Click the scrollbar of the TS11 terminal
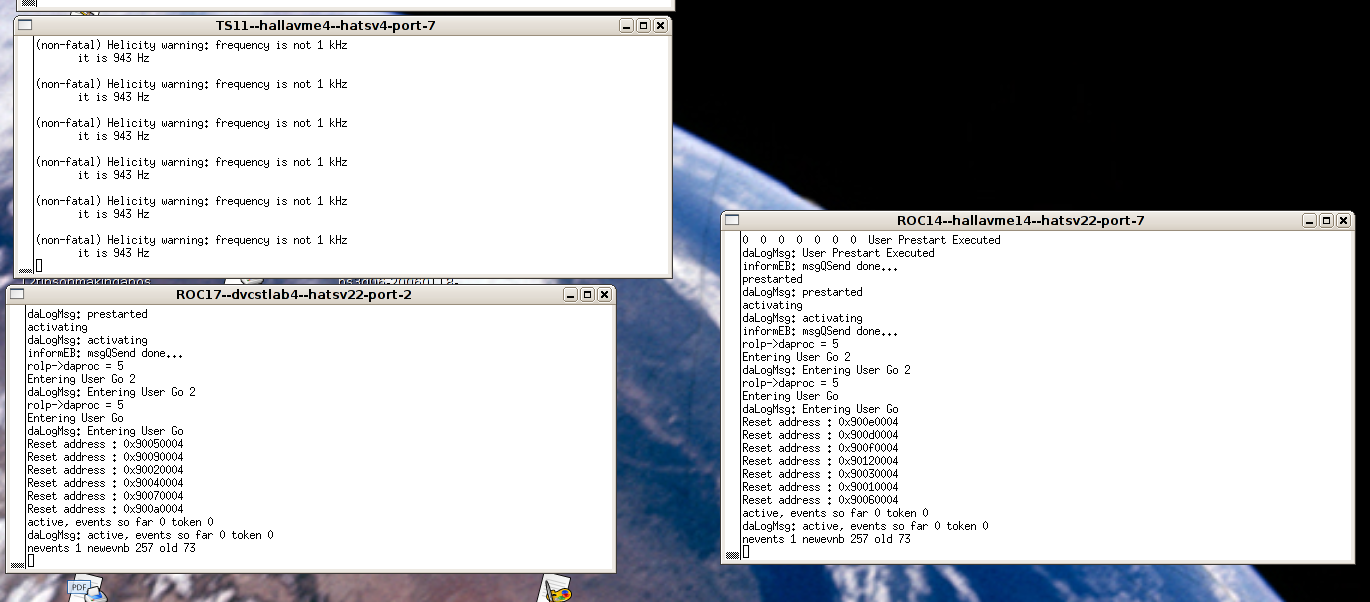 pyautogui.click(x=25, y=155)
